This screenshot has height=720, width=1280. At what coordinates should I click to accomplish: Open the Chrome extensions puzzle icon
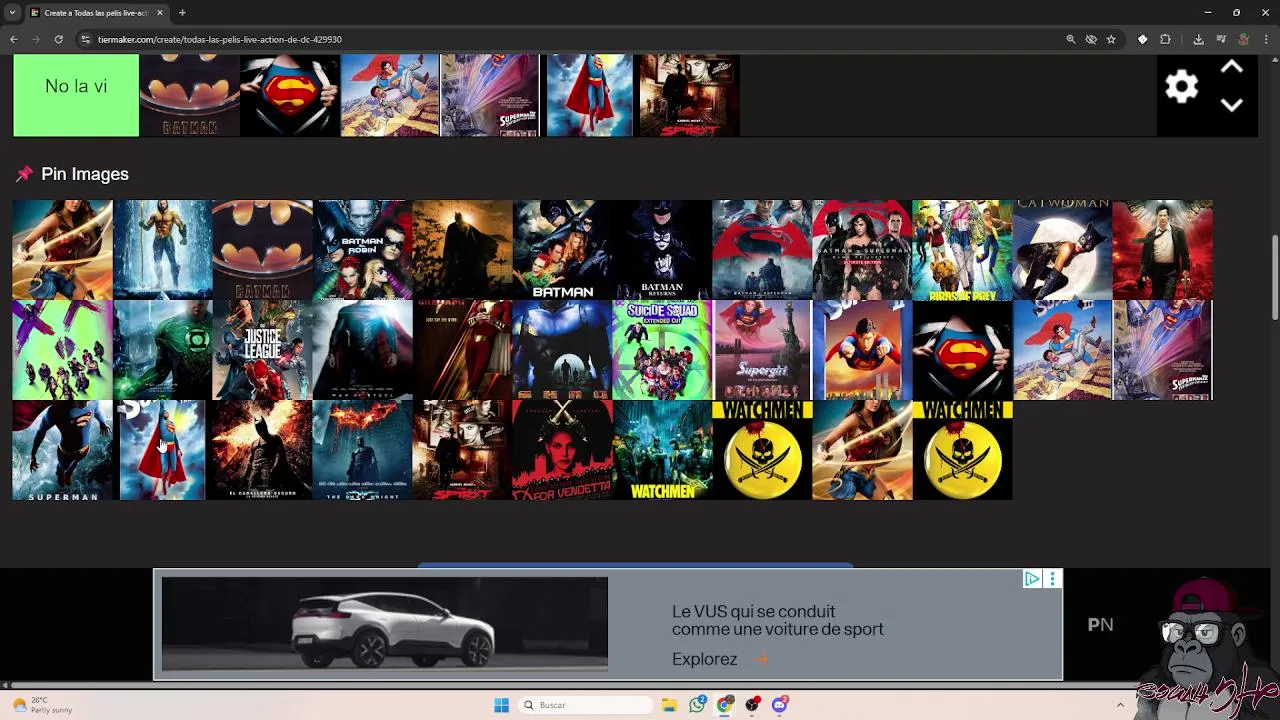point(1165,39)
